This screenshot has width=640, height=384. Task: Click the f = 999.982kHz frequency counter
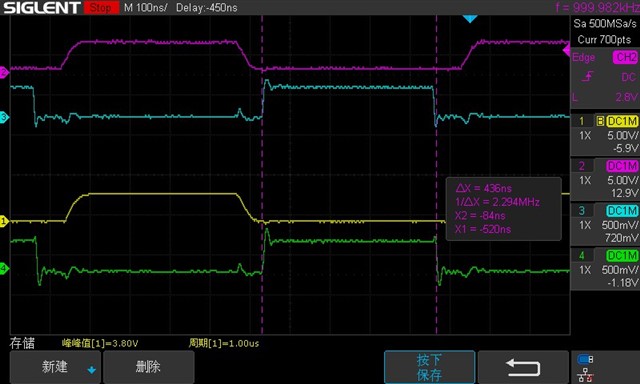(597, 7)
